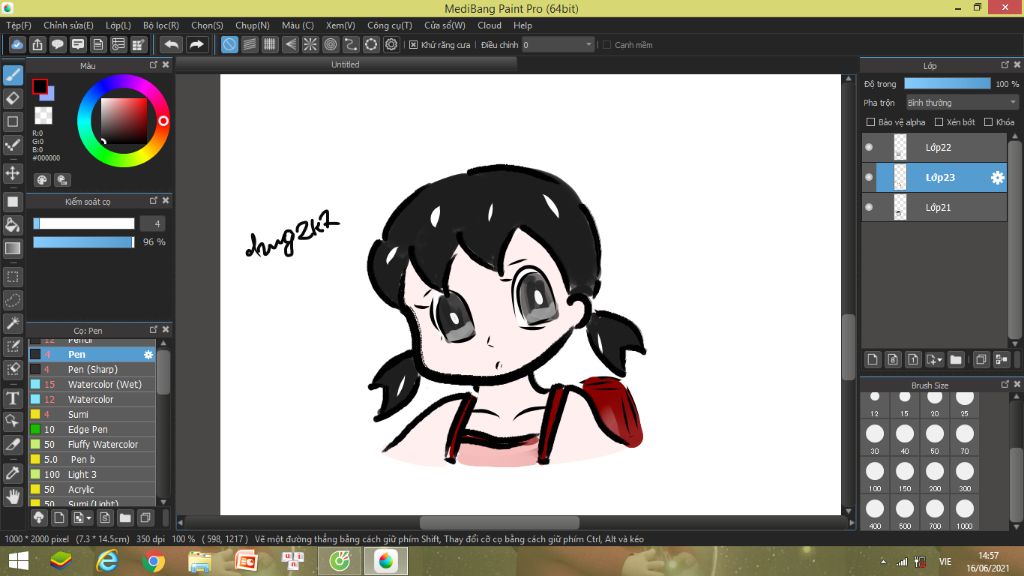
Task: Click the Redo arrow in toolbar
Action: click(x=196, y=44)
